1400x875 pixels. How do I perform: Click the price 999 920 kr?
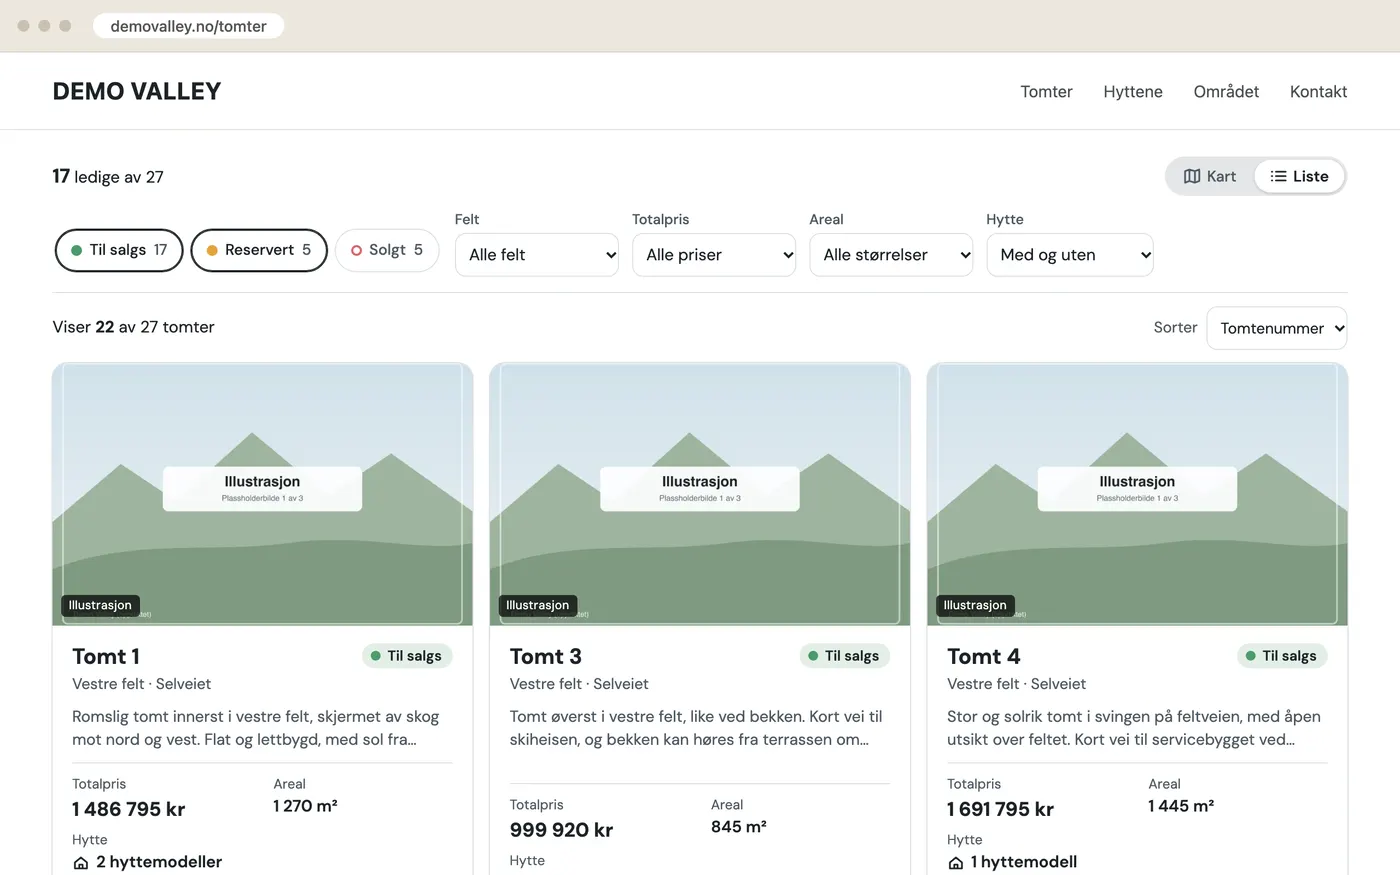(x=561, y=830)
